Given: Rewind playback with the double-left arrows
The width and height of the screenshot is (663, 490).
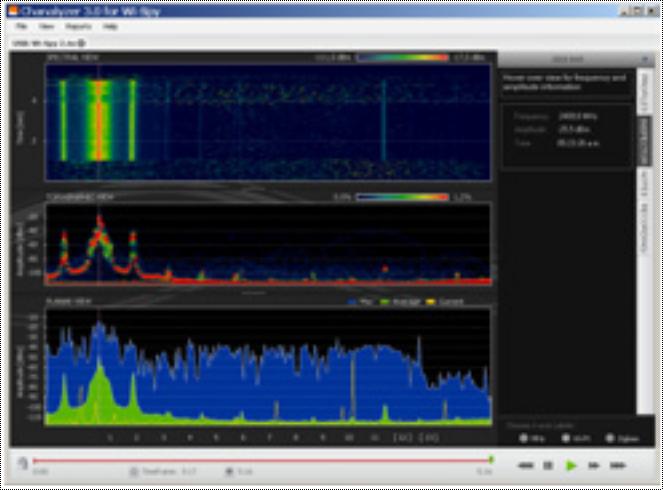Looking at the screenshot, I should tap(525, 465).
